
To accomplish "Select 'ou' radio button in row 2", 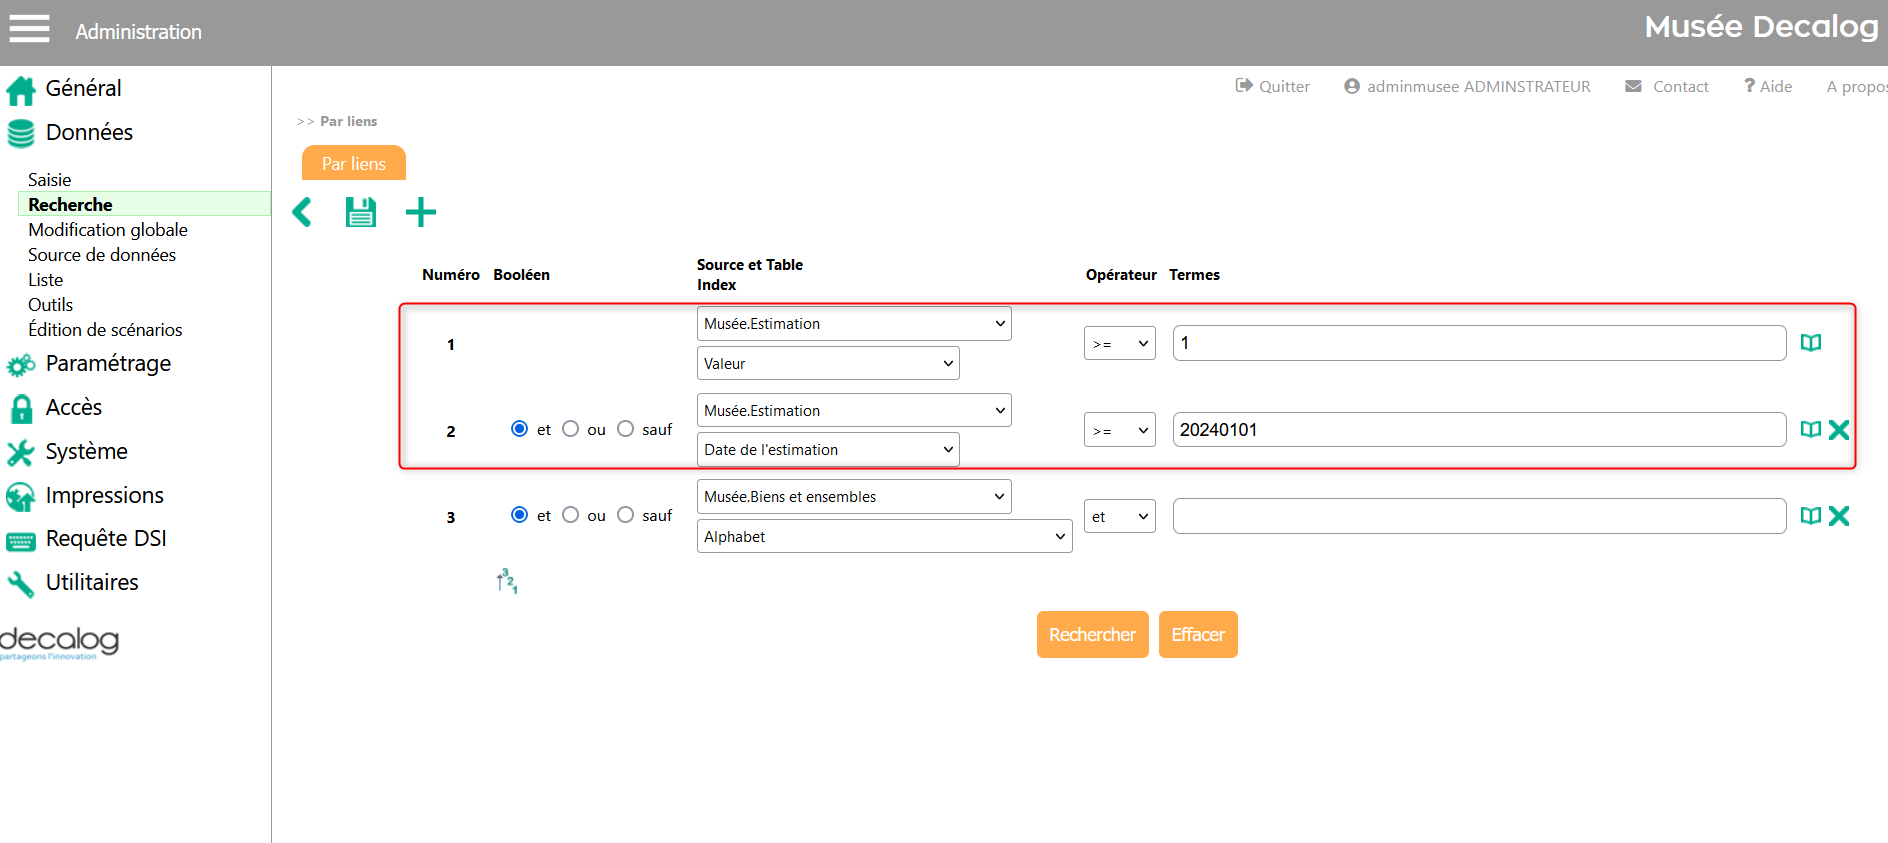I will point(571,429).
